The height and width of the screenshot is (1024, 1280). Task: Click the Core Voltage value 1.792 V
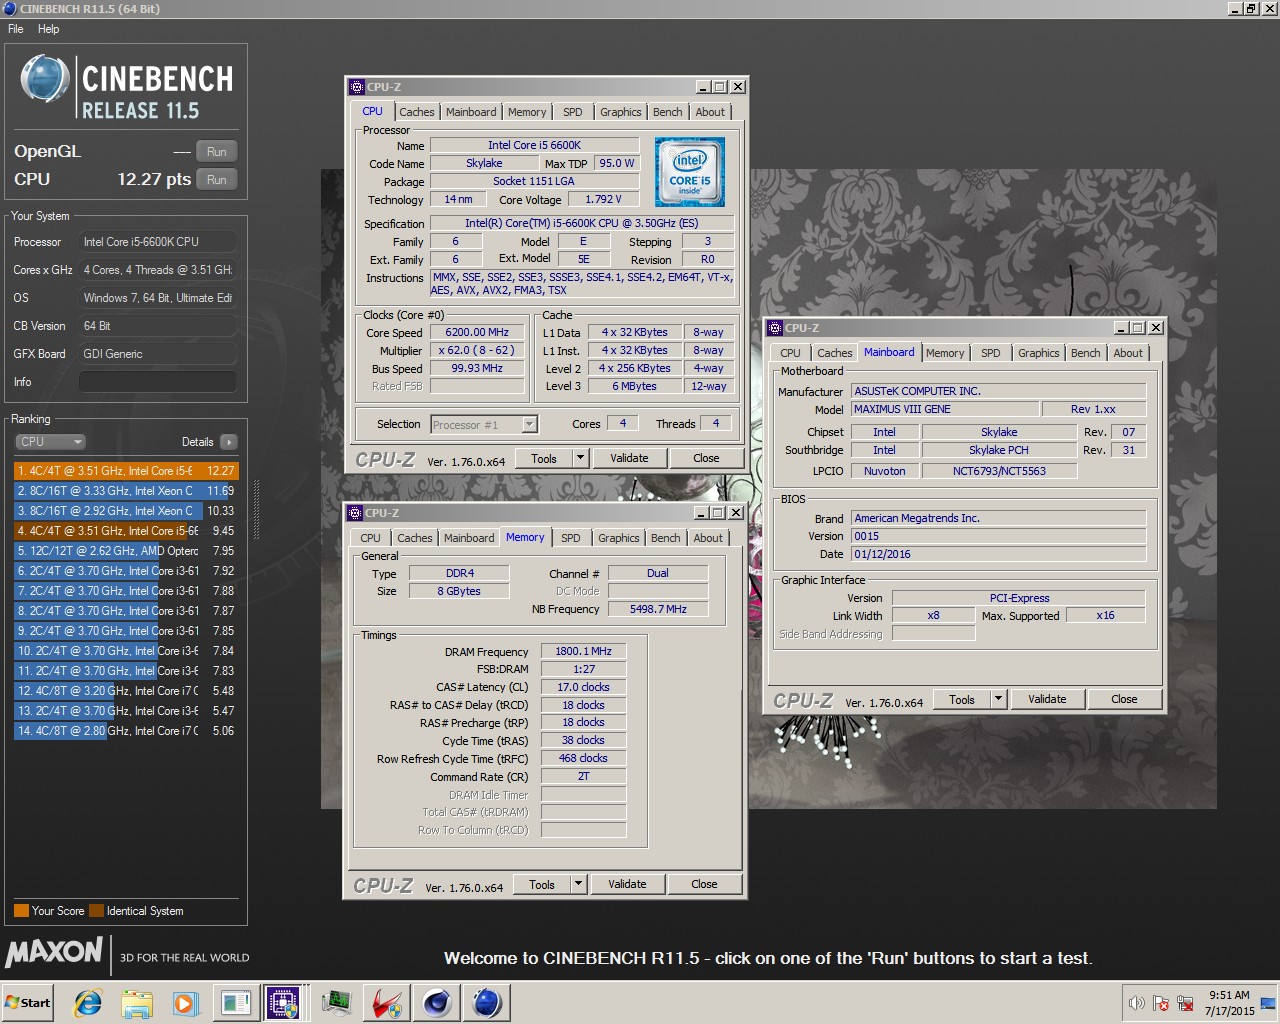pyautogui.click(x=603, y=199)
